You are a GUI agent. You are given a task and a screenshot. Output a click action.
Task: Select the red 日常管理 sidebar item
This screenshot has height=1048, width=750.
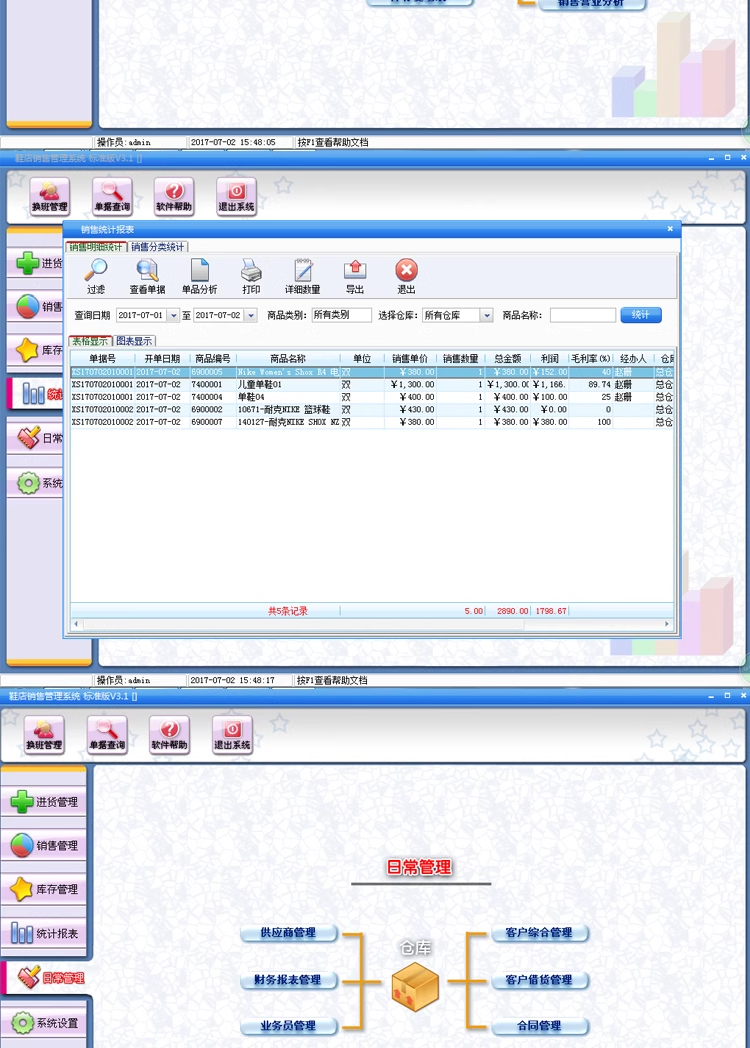click(x=45, y=978)
